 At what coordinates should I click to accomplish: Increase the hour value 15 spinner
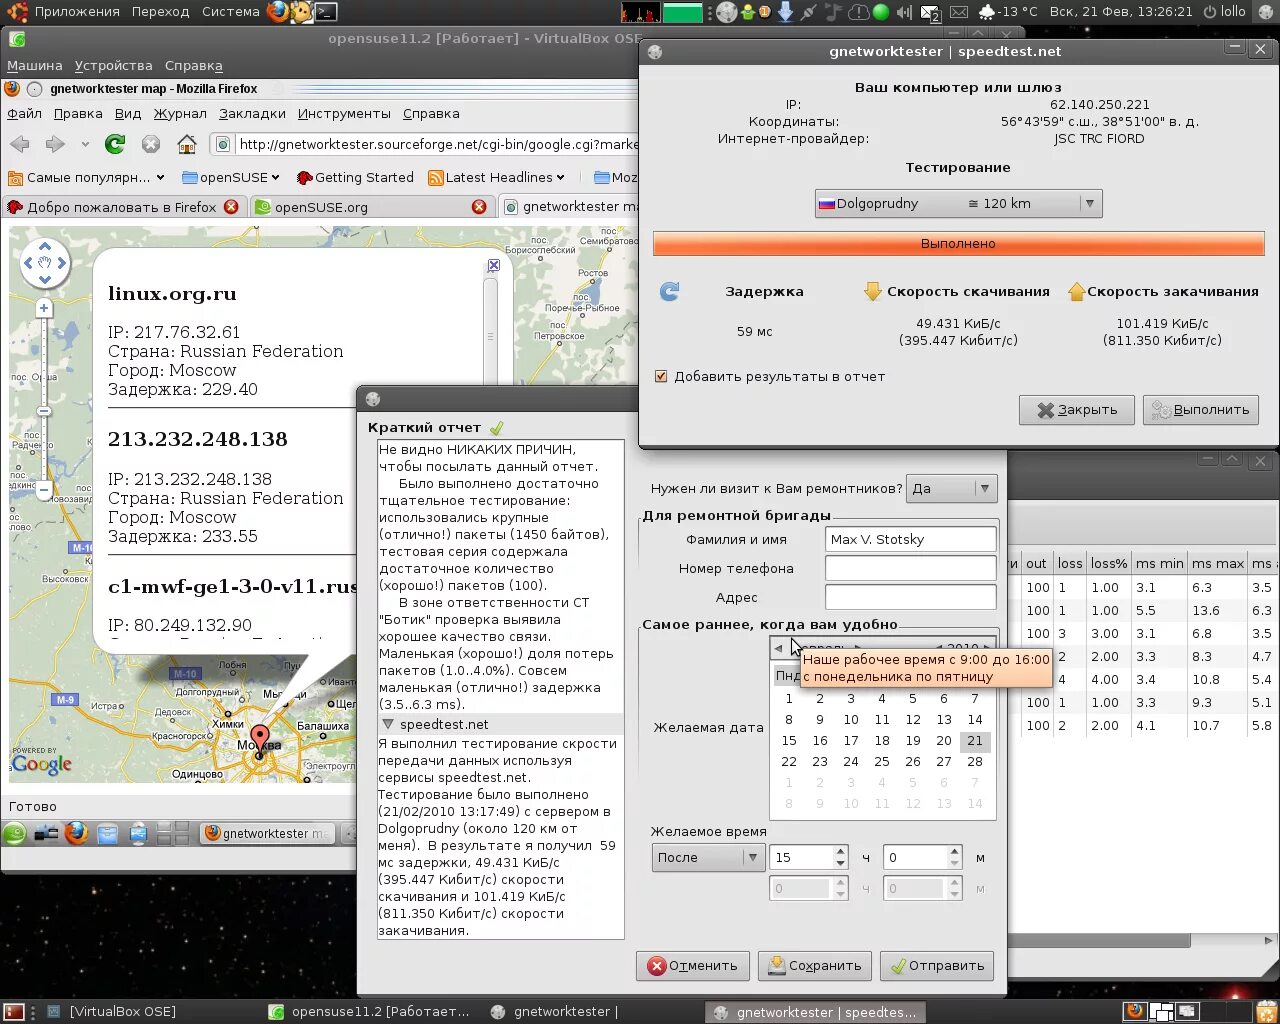point(840,852)
